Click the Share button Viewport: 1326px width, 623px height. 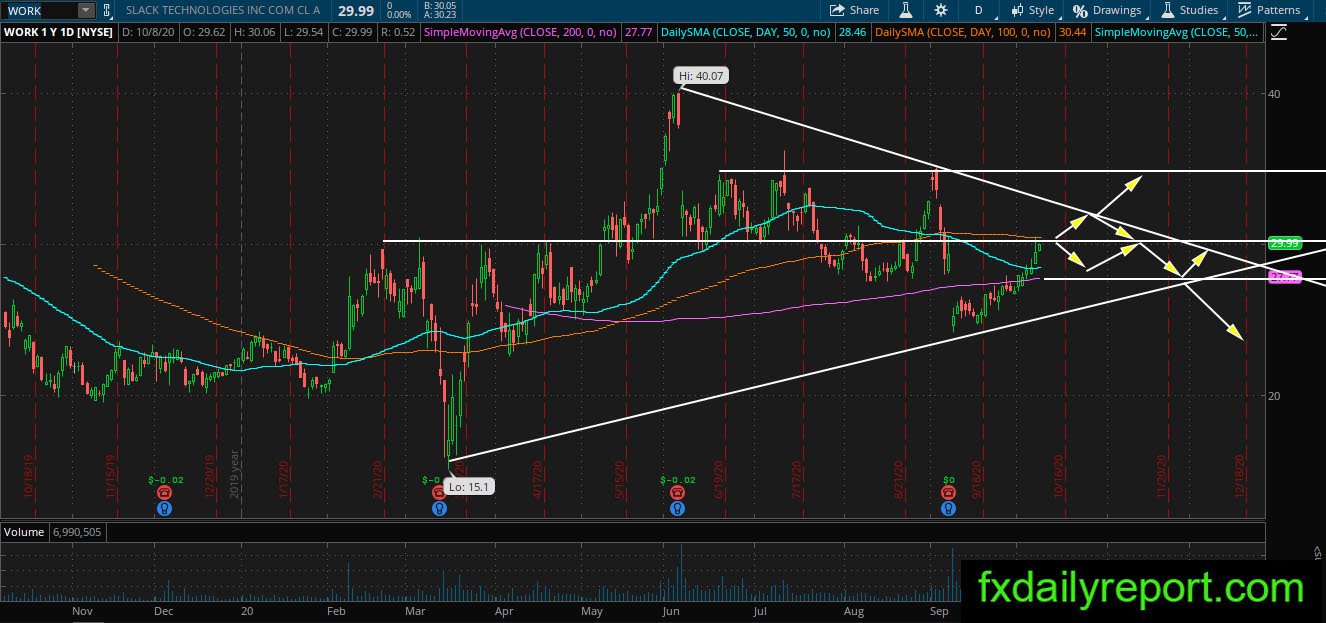click(x=855, y=10)
